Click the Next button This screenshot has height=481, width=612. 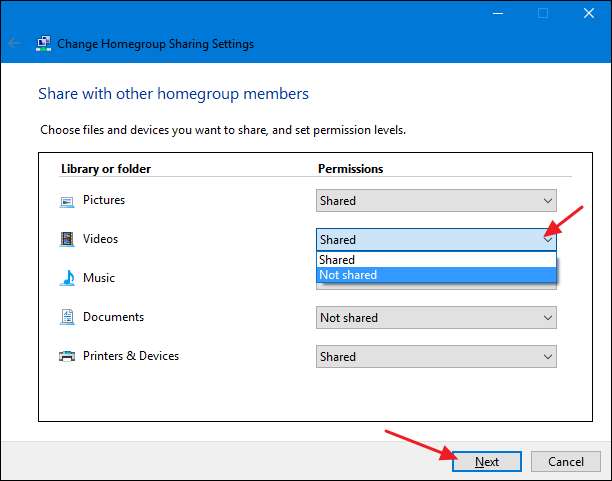(487, 462)
